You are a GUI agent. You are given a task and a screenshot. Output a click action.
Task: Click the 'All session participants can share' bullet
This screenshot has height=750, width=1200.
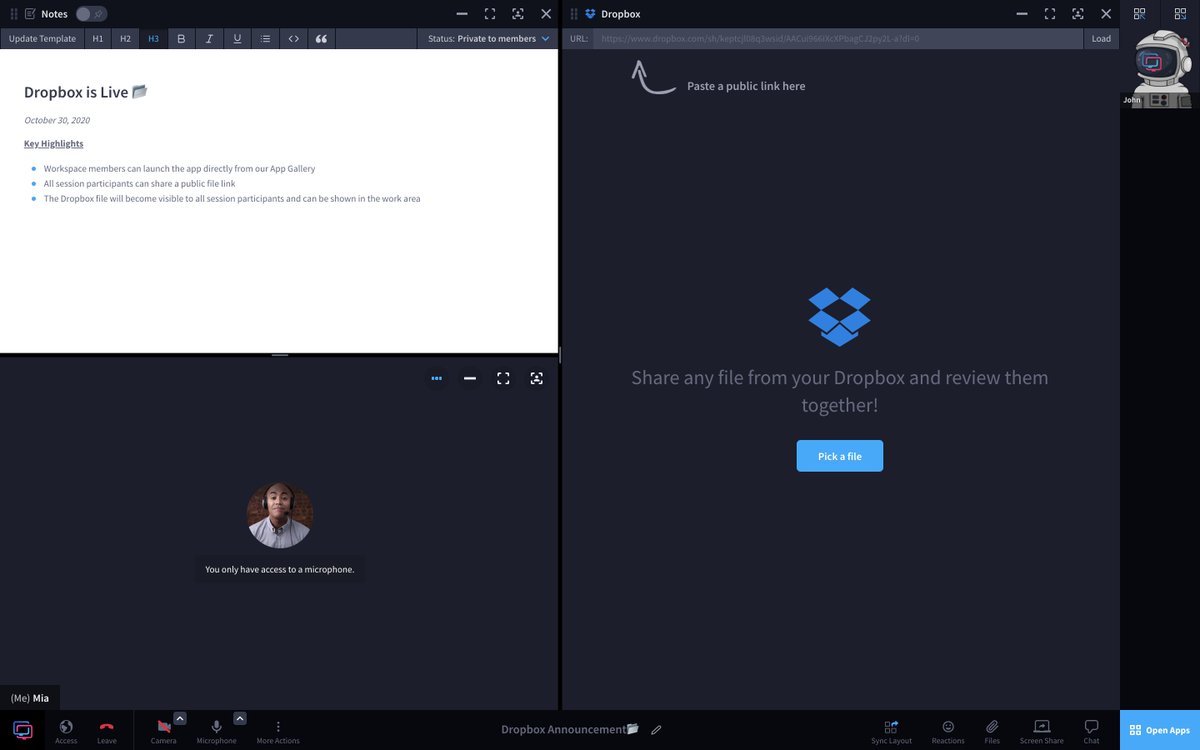[x=139, y=184]
